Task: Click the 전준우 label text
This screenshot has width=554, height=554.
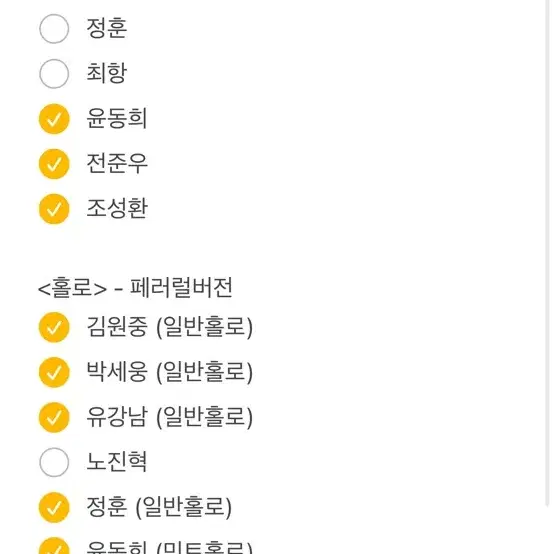Action: [x=117, y=163]
